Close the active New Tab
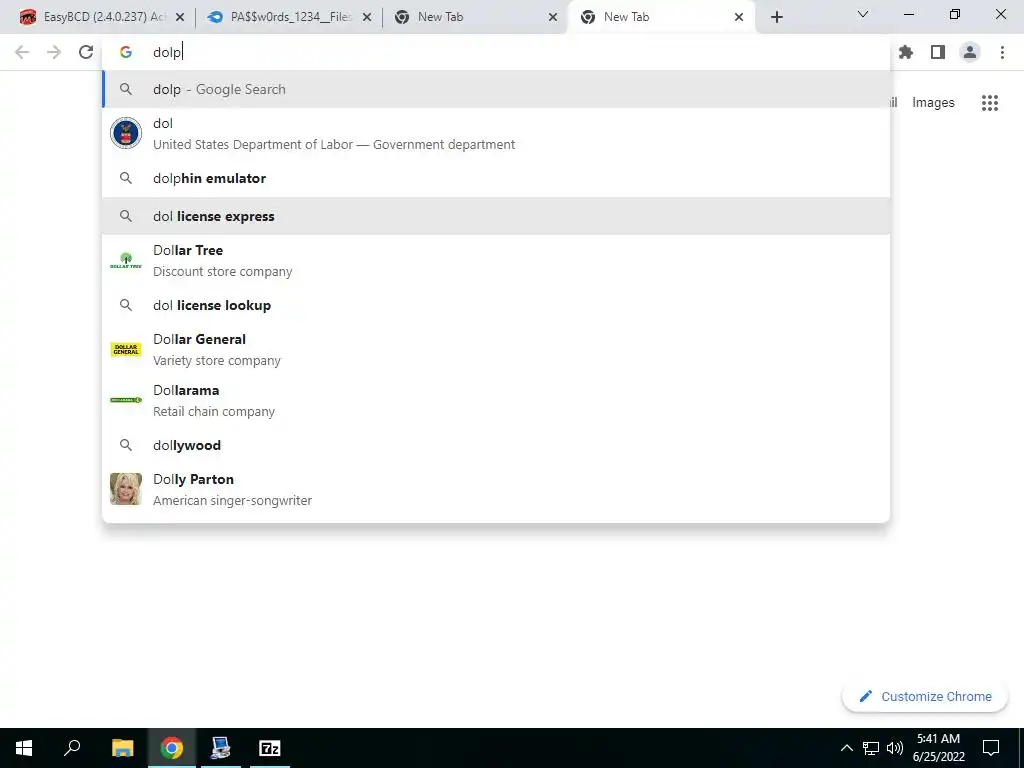Image resolution: width=1024 pixels, height=768 pixels. tap(739, 17)
